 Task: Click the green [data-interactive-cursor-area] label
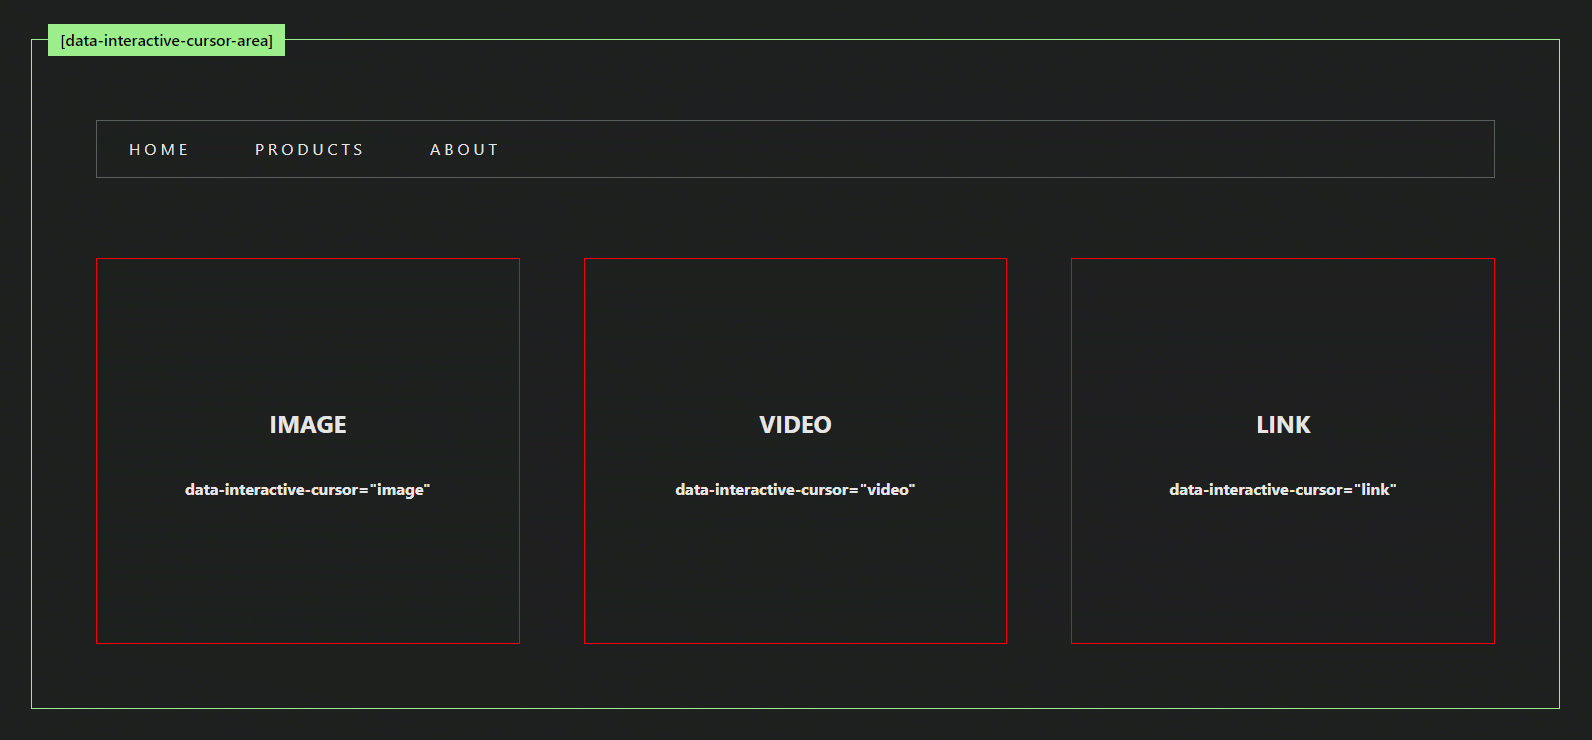click(x=166, y=40)
